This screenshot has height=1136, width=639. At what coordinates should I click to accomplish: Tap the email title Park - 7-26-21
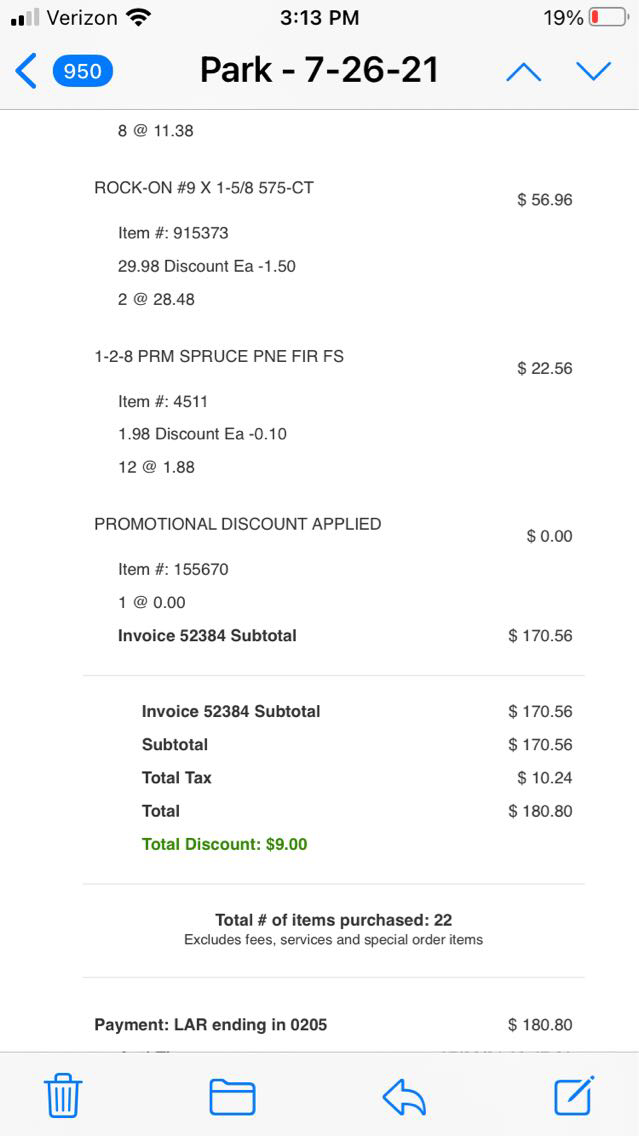(319, 70)
